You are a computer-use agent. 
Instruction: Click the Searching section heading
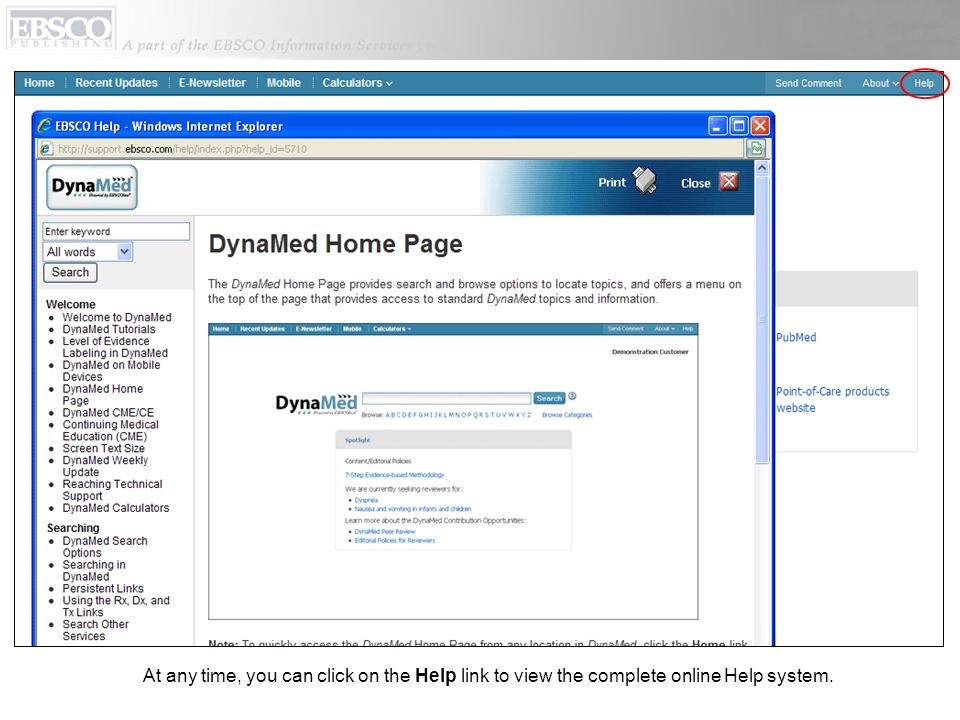[73, 528]
